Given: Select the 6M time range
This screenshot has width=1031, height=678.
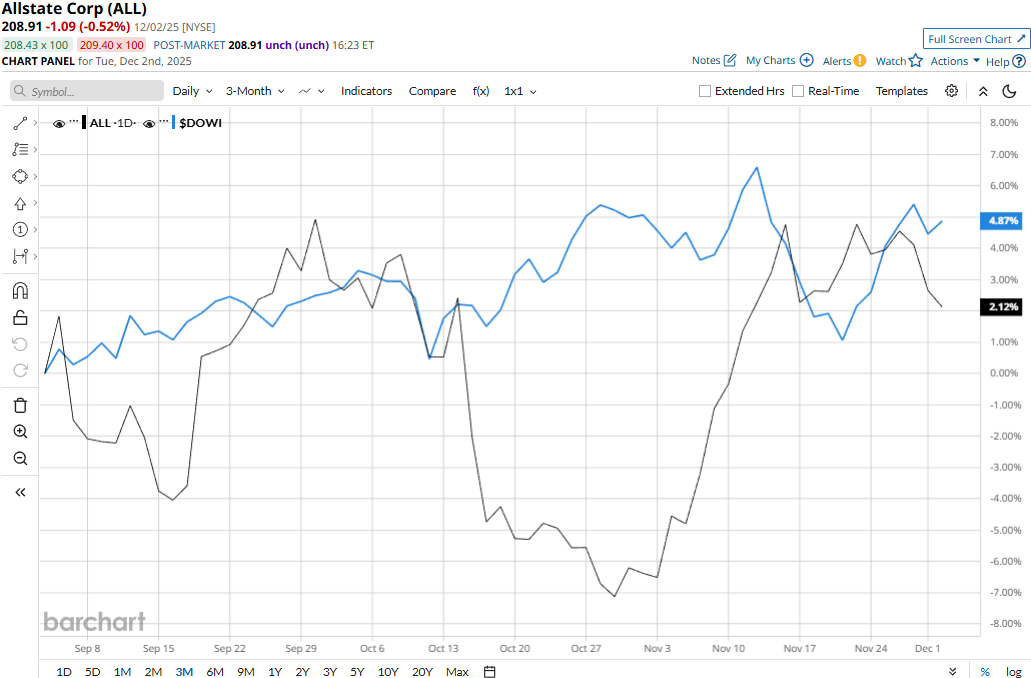Looking at the screenshot, I should click(x=215, y=671).
